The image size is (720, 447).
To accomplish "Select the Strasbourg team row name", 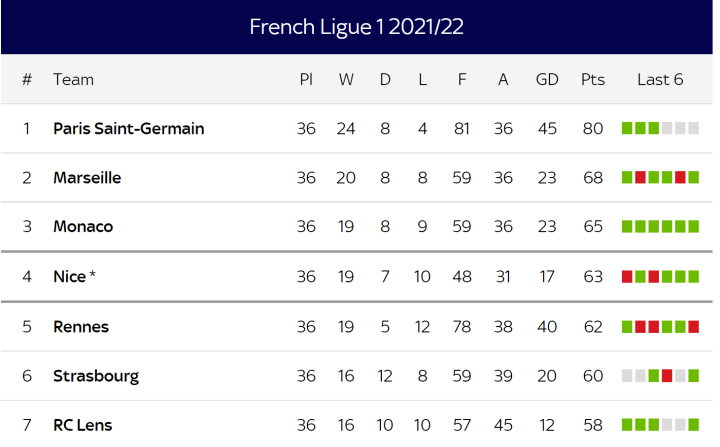I will point(96,376).
